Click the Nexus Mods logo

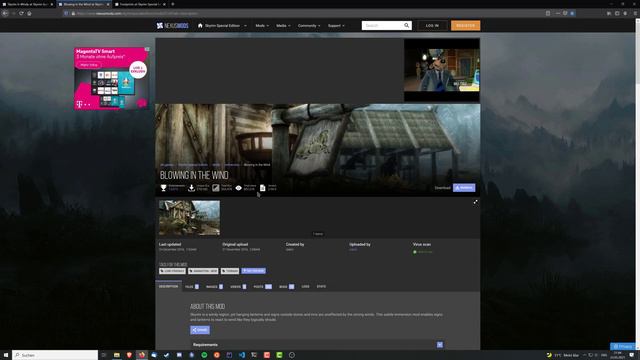coord(172,25)
